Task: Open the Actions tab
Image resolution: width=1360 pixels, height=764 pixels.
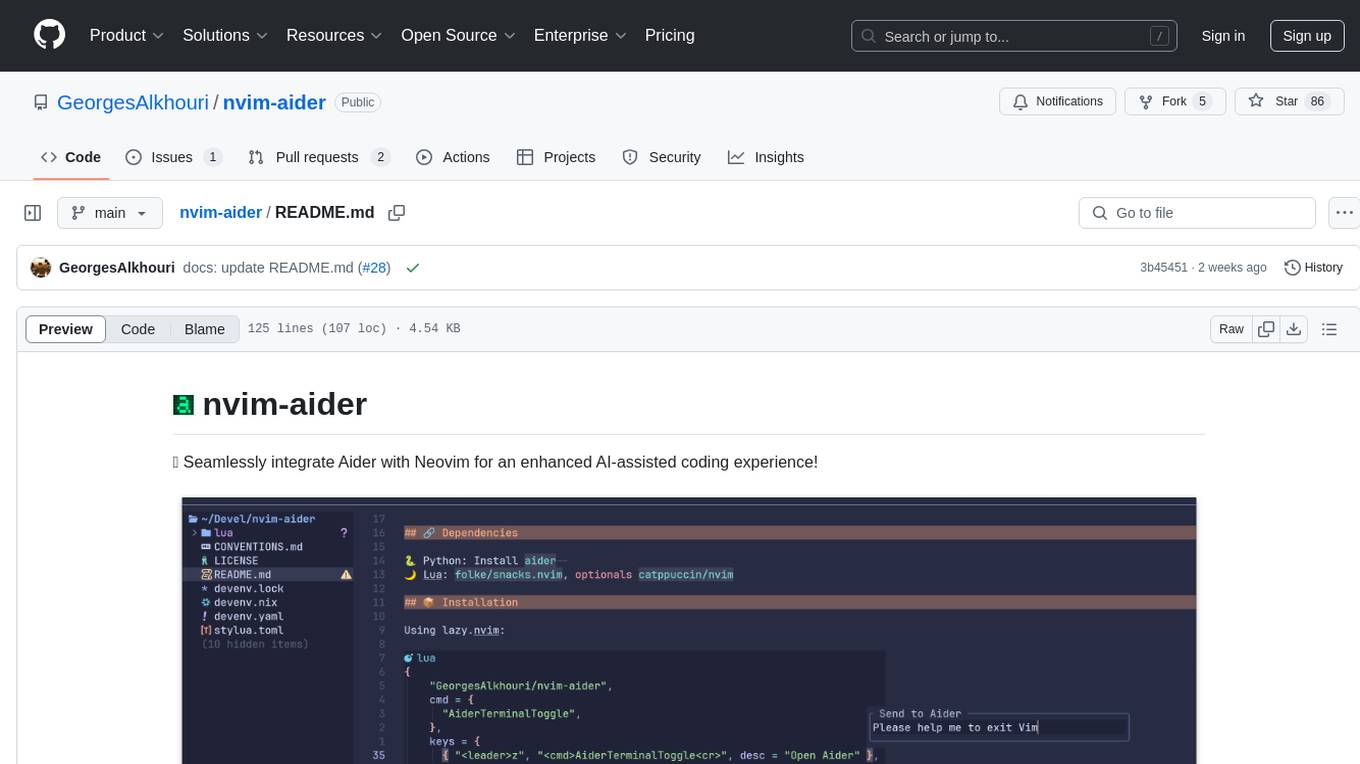Action: point(452,157)
